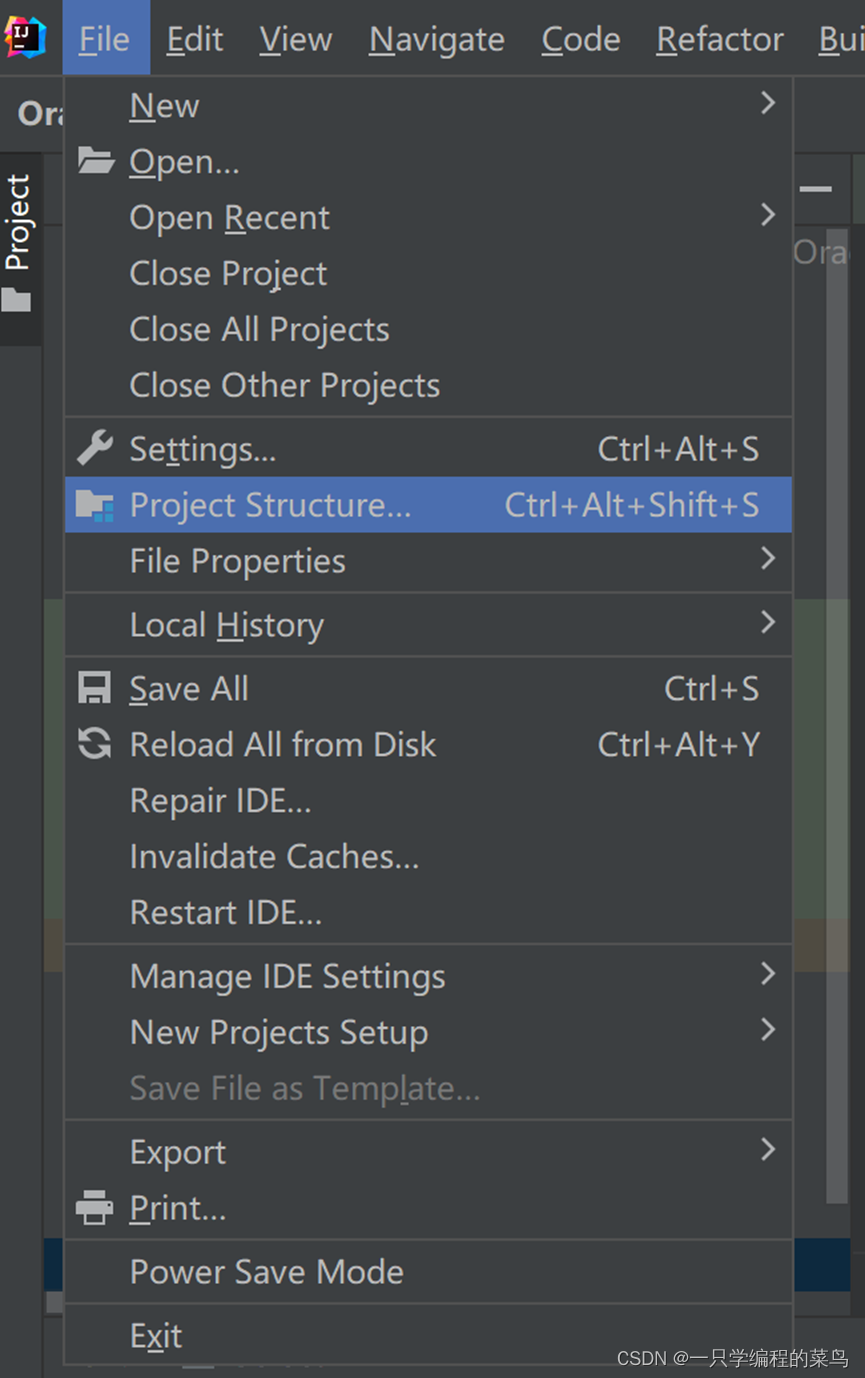Viewport: 865px width, 1378px height.
Task: Open the Navigate menu
Action: click(437, 39)
